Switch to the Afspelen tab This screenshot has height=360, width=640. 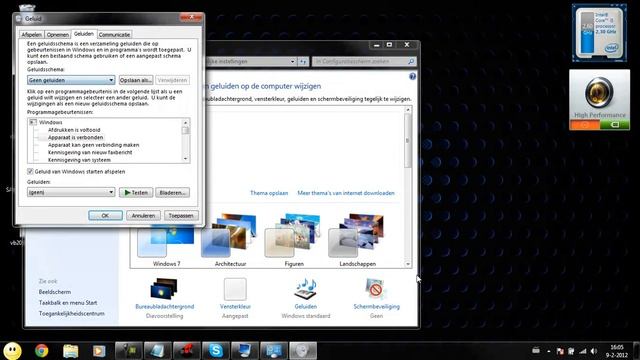tap(31, 35)
